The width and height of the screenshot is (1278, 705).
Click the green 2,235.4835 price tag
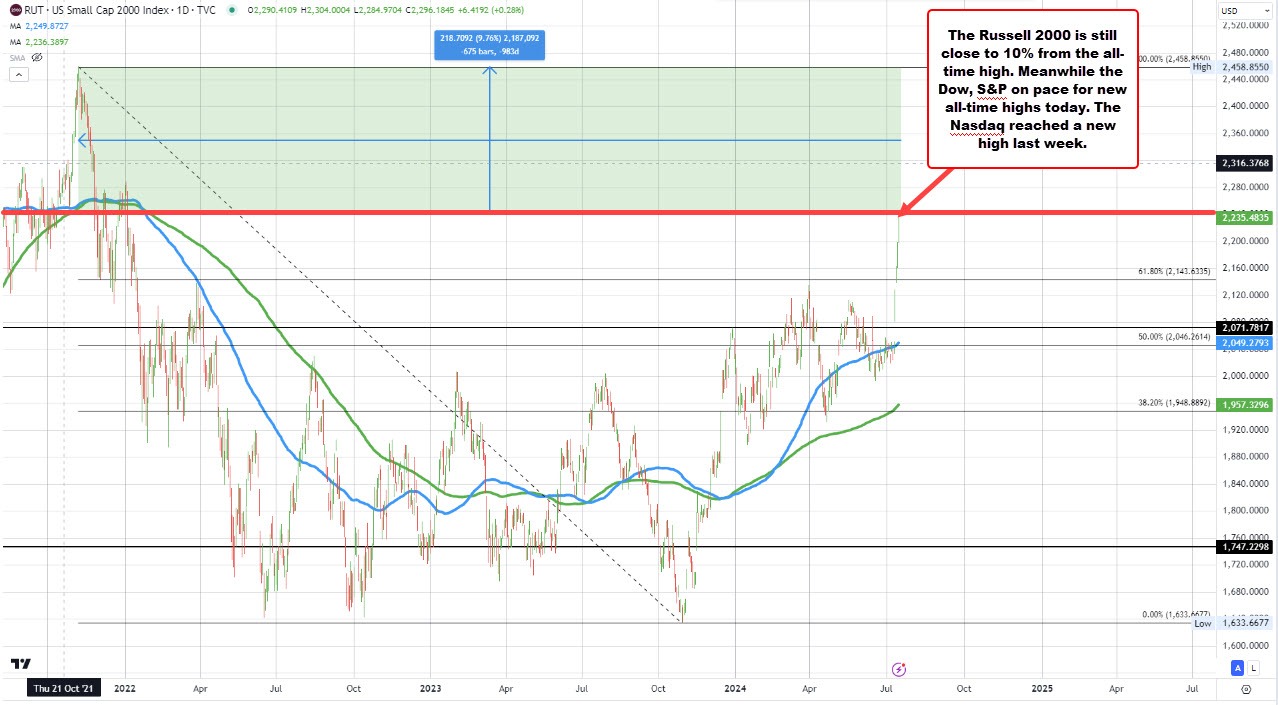click(1245, 216)
